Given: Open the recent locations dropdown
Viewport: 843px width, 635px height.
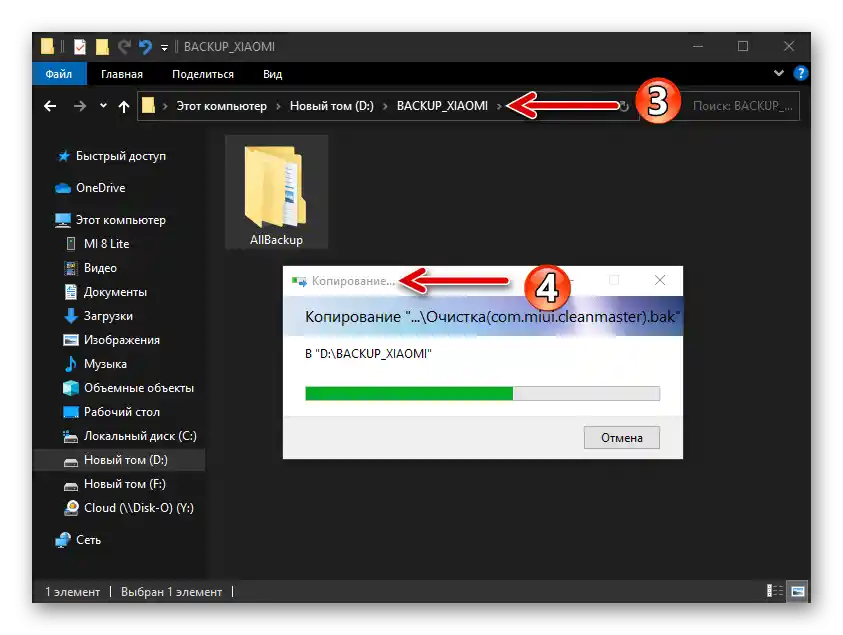Looking at the screenshot, I should [x=103, y=106].
